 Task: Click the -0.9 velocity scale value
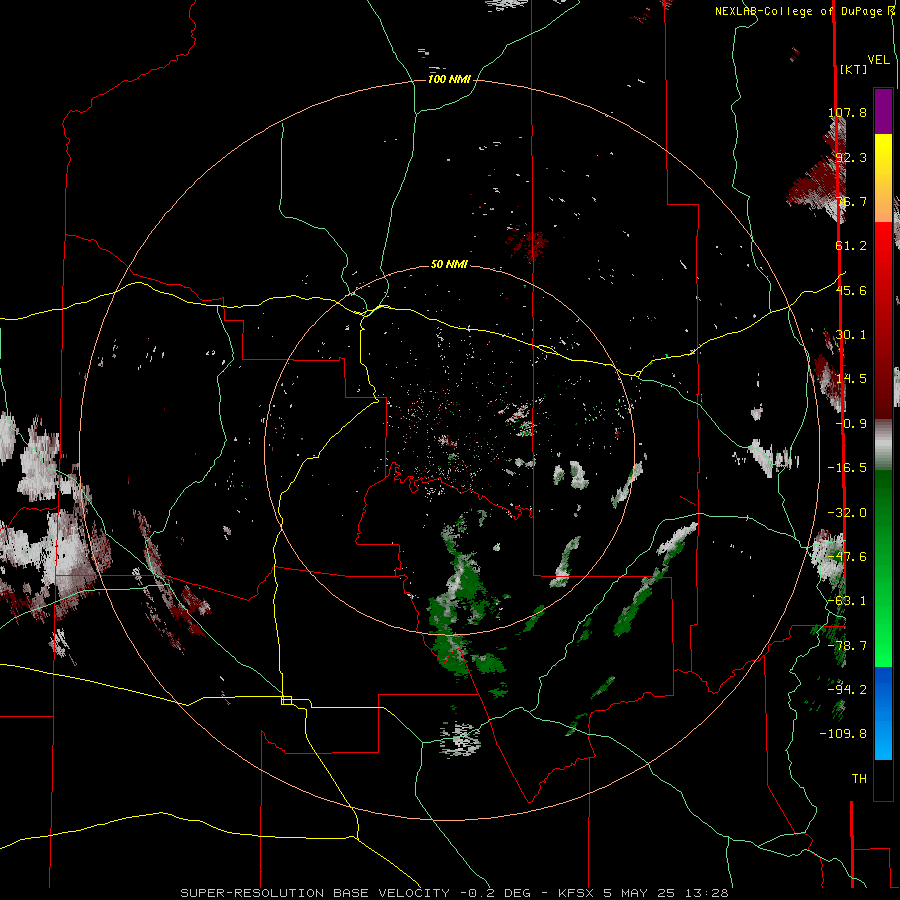click(x=851, y=424)
